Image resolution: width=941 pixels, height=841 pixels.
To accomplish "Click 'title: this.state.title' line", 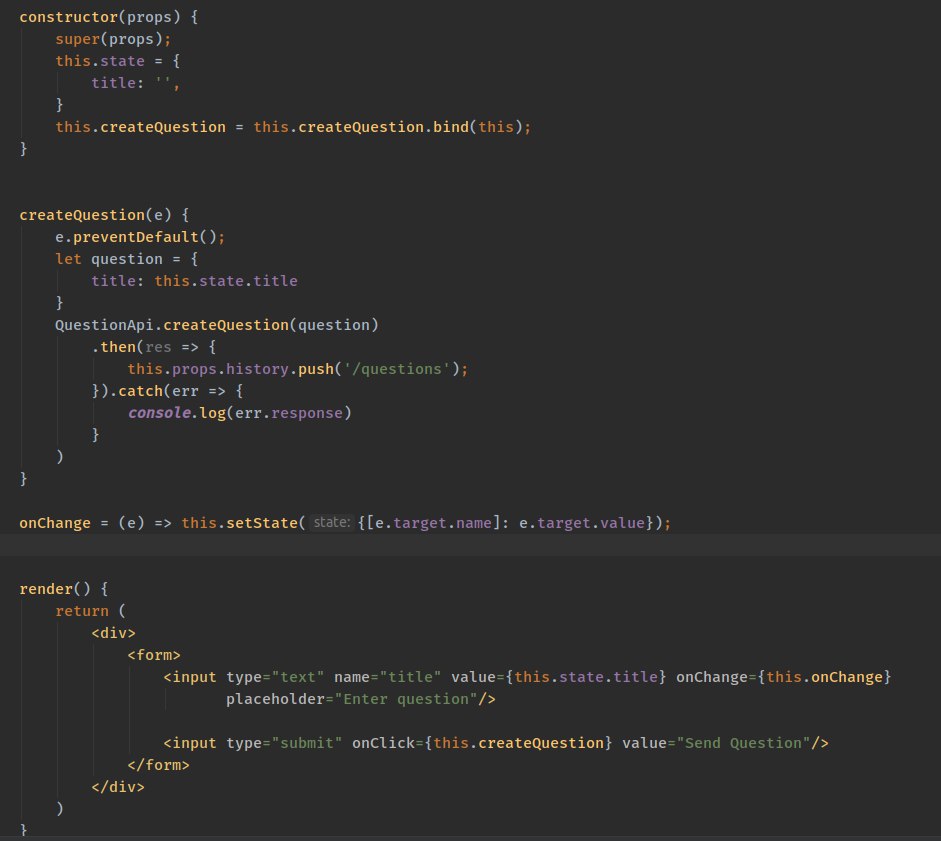I will point(194,281).
